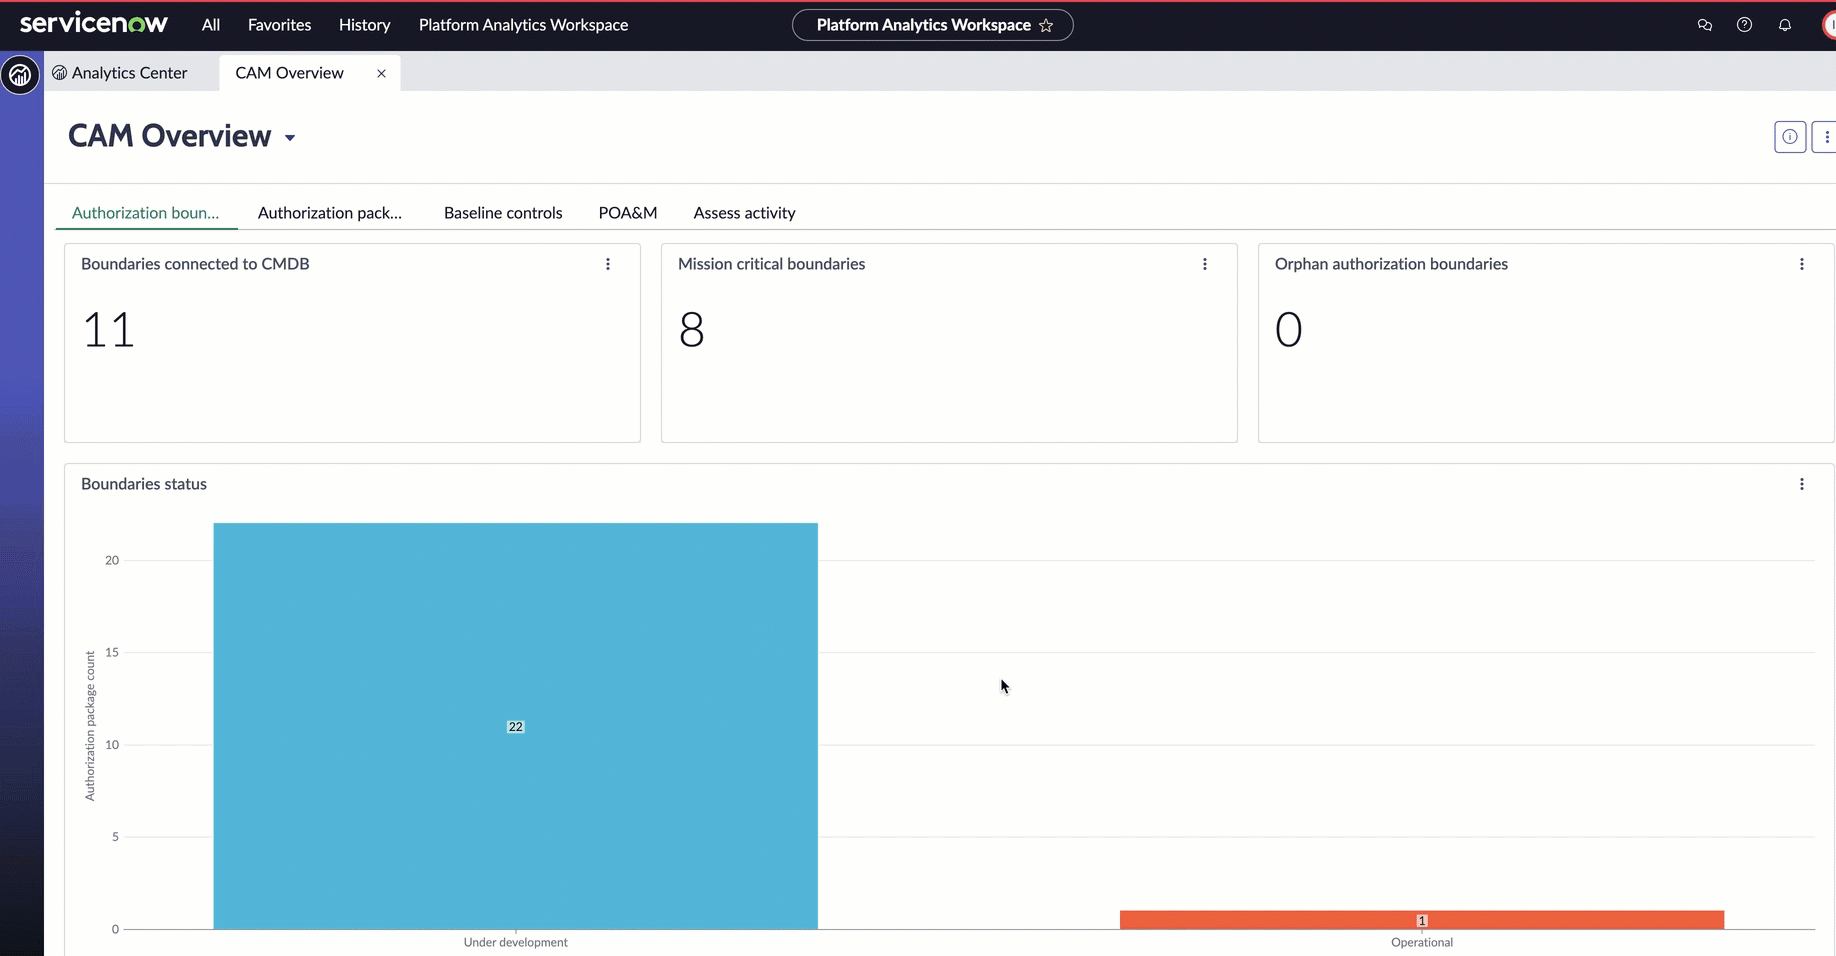Click the Boundaries connected to CMDB title

click(195, 264)
